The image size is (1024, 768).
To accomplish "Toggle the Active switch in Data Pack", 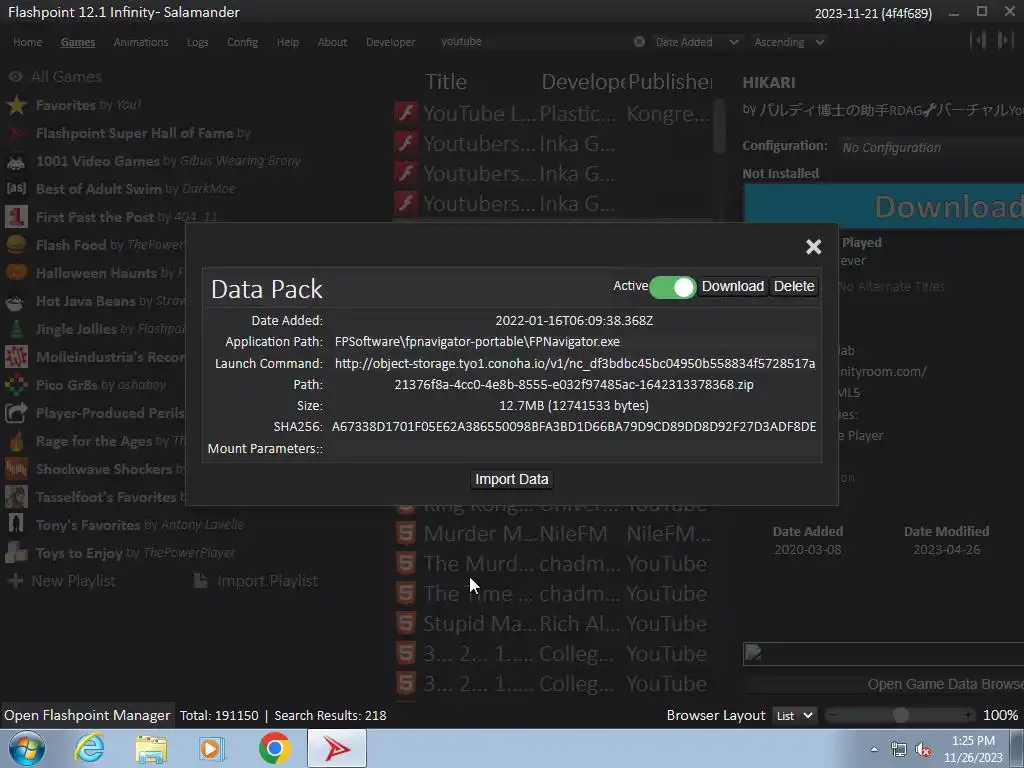I will (672, 287).
